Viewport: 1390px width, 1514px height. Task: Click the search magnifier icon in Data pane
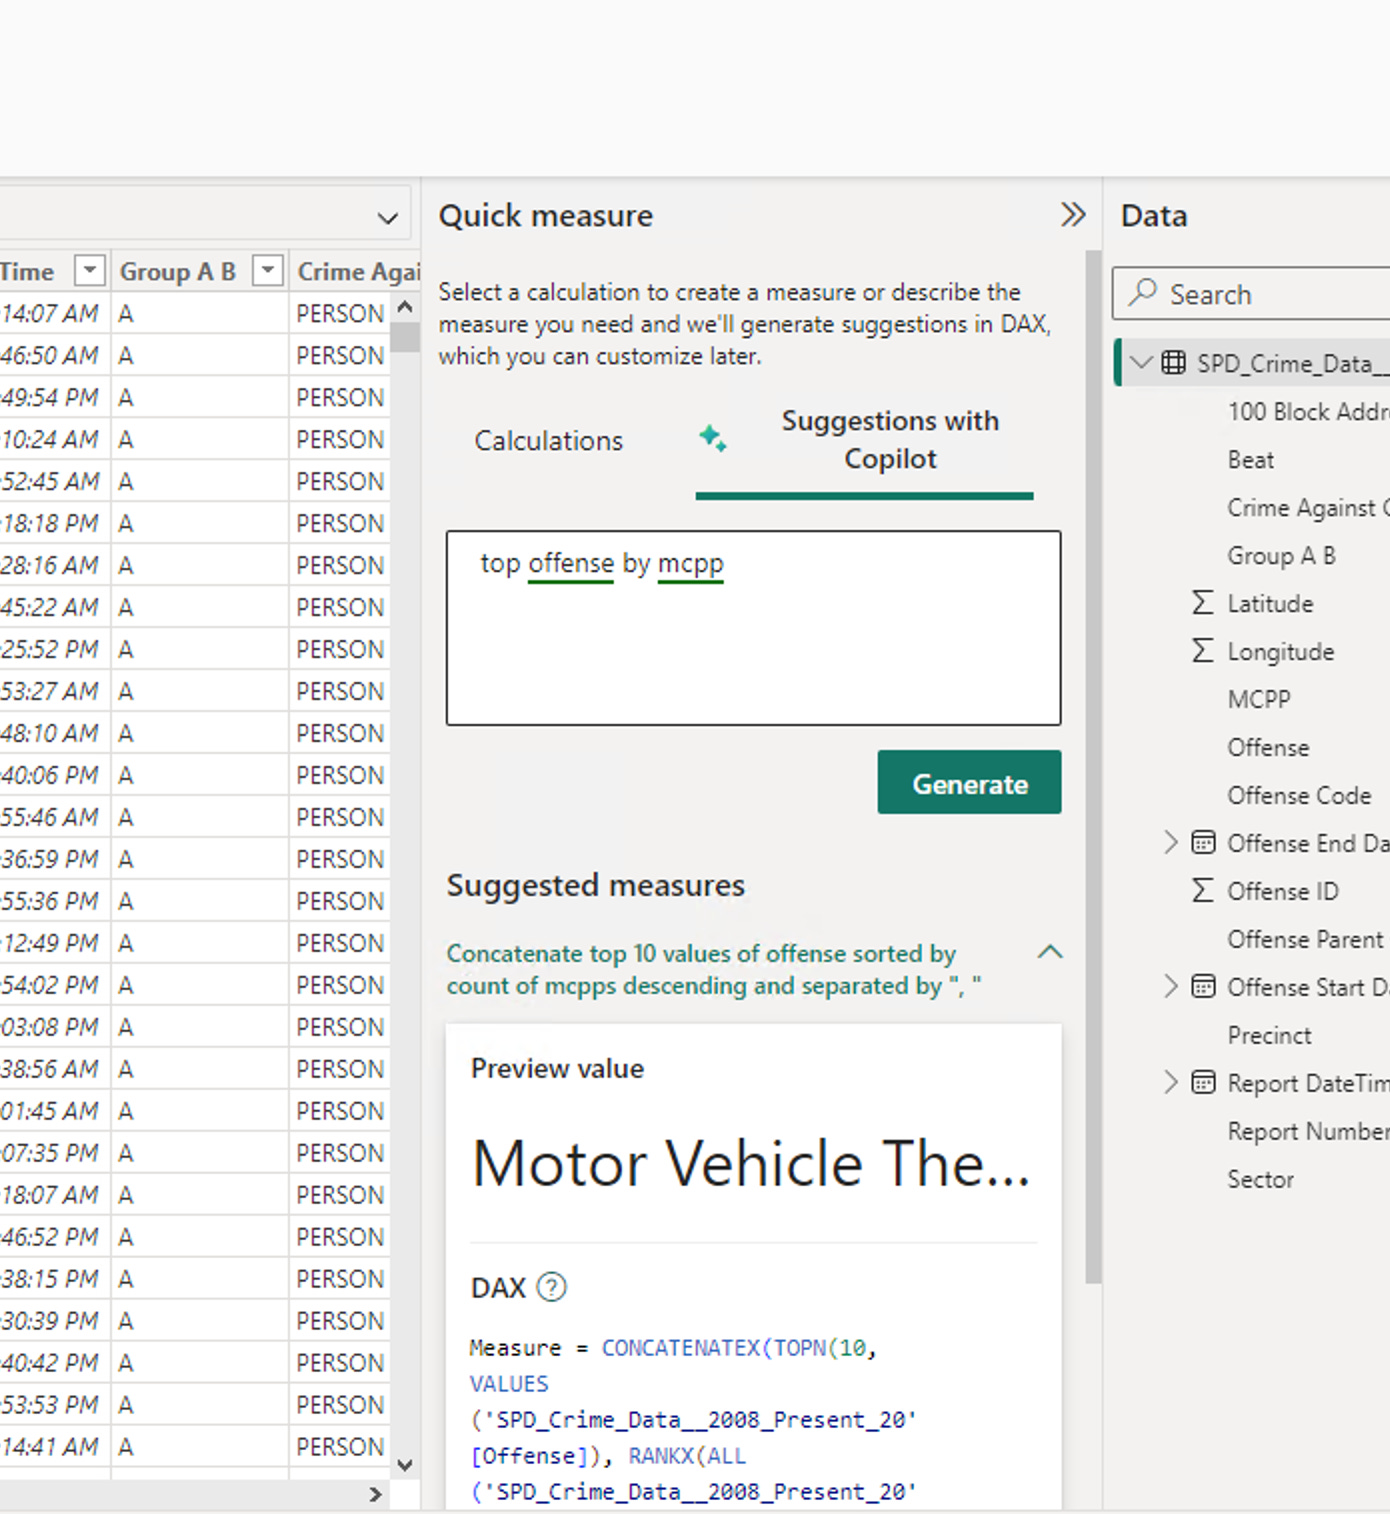click(1143, 293)
